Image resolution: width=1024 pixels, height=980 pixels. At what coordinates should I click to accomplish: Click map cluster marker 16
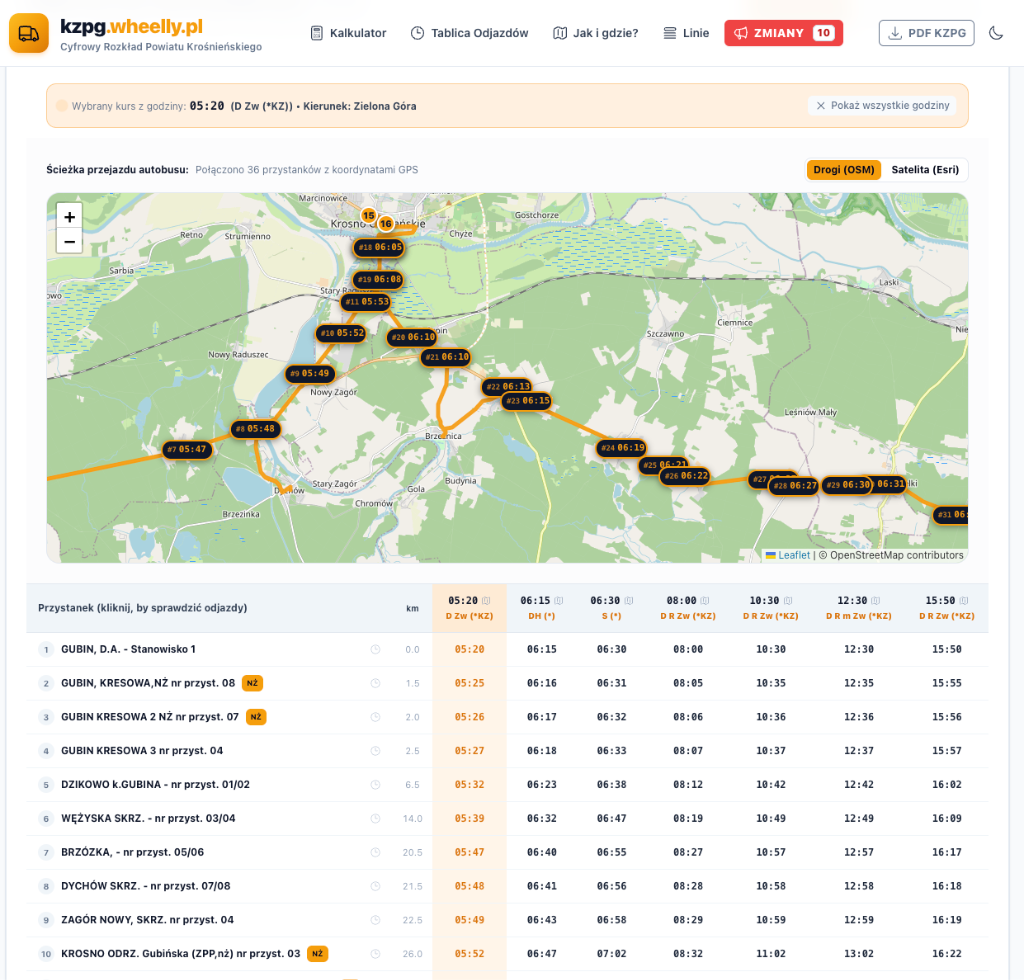coord(386,224)
